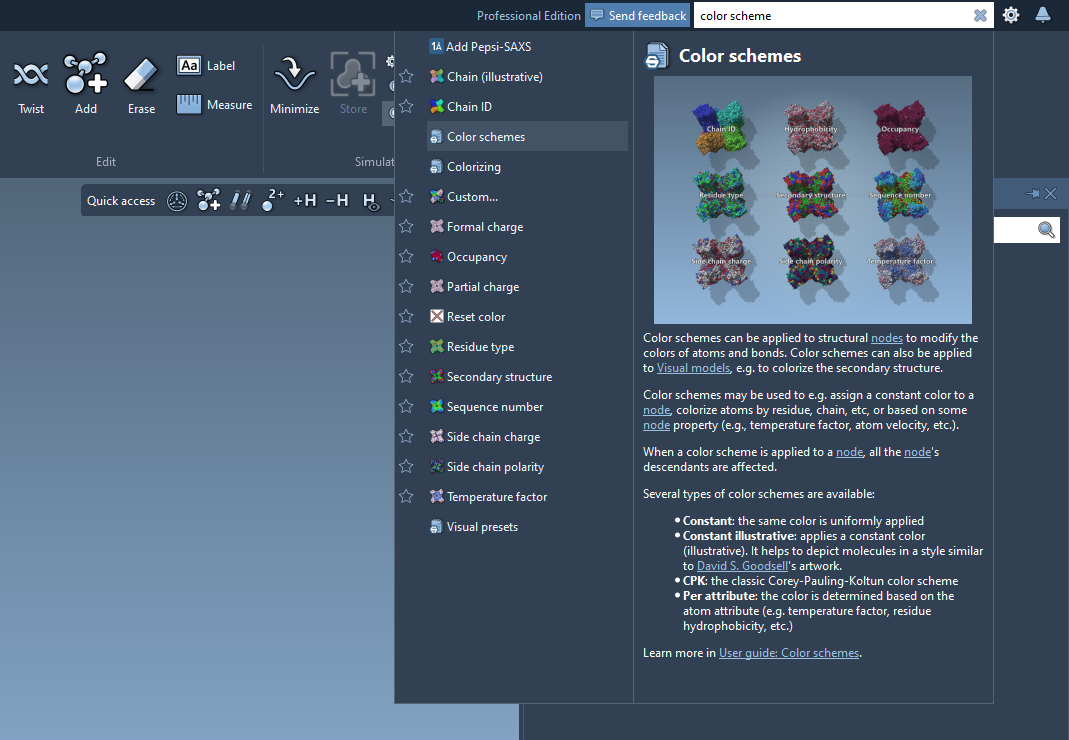
Task: Click the remove hydrogens (−H) quick access icon
Action: (337, 201)
